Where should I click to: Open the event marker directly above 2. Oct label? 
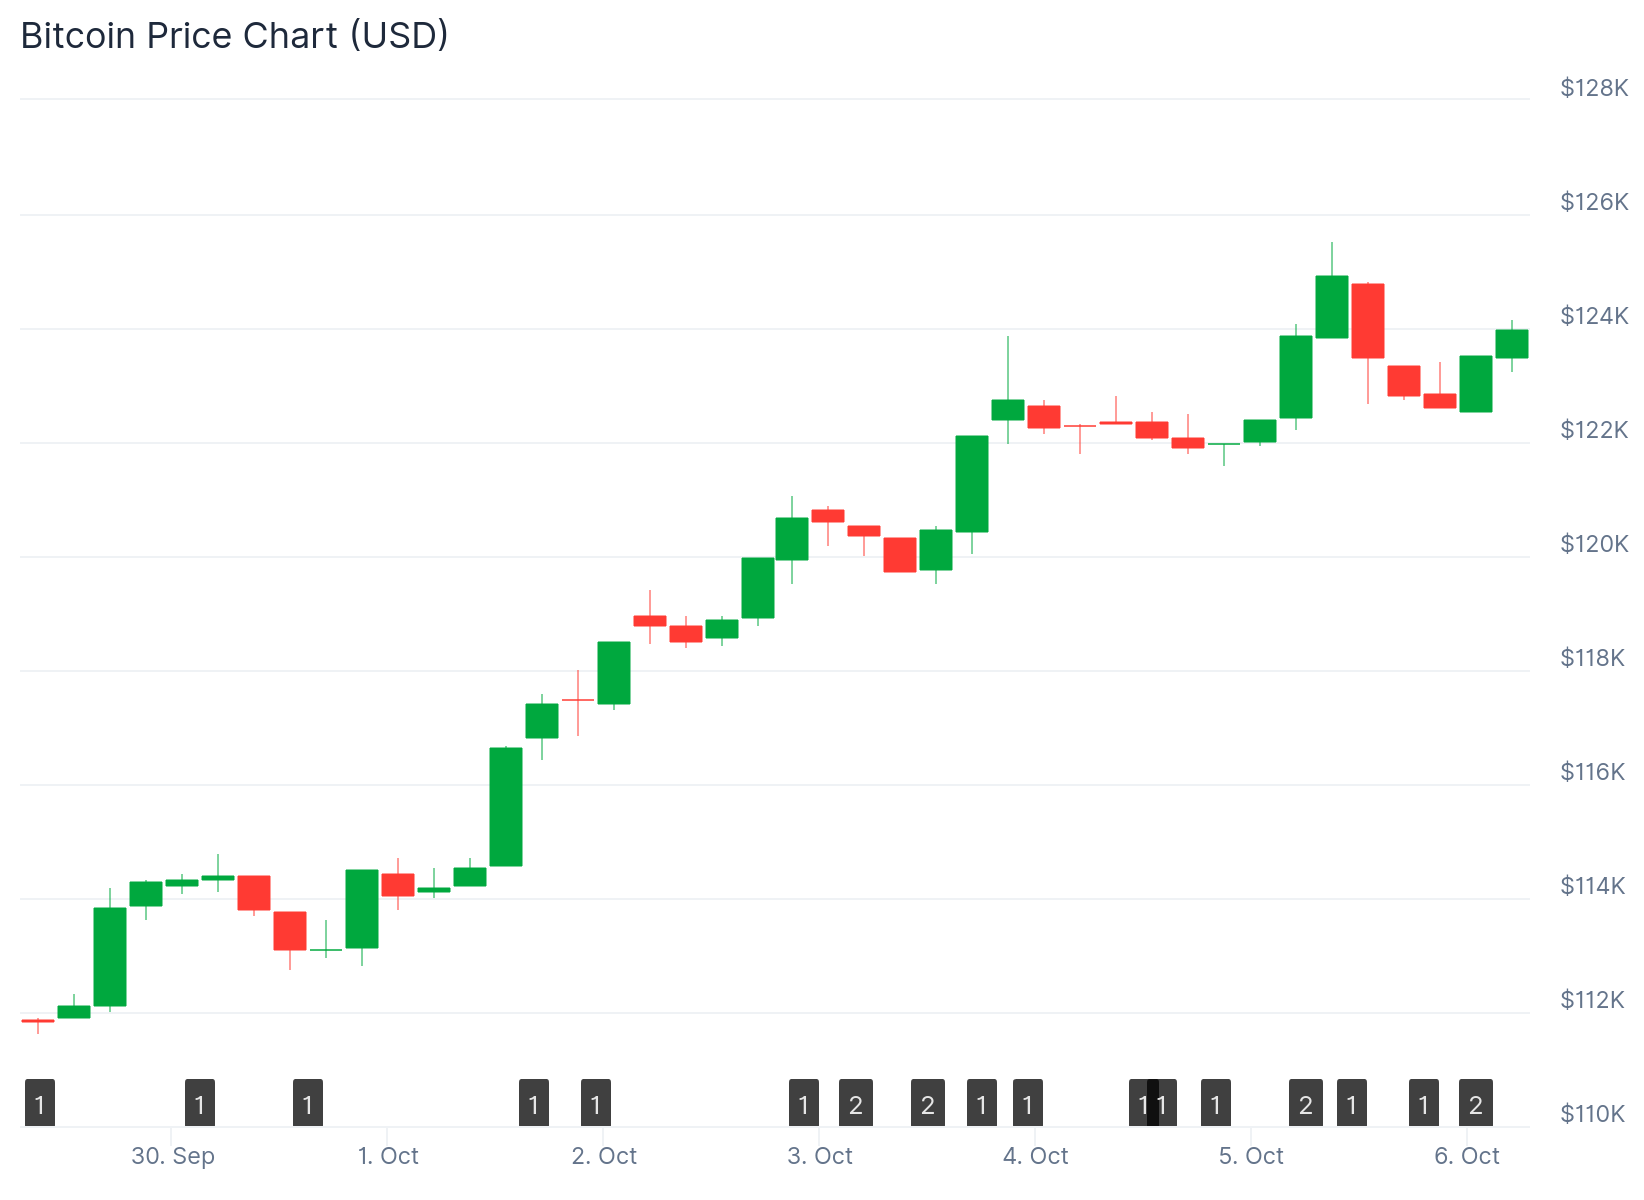pos(596,1104)
